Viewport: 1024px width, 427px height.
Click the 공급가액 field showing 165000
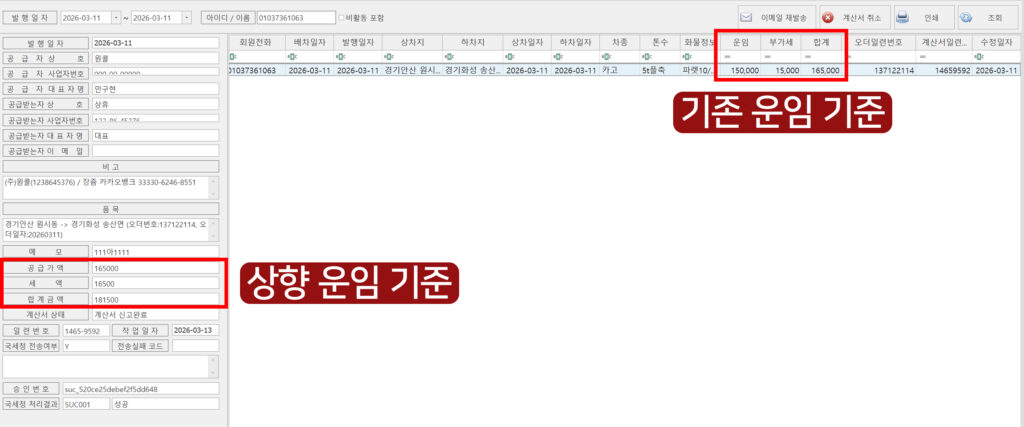coord(155,269)
